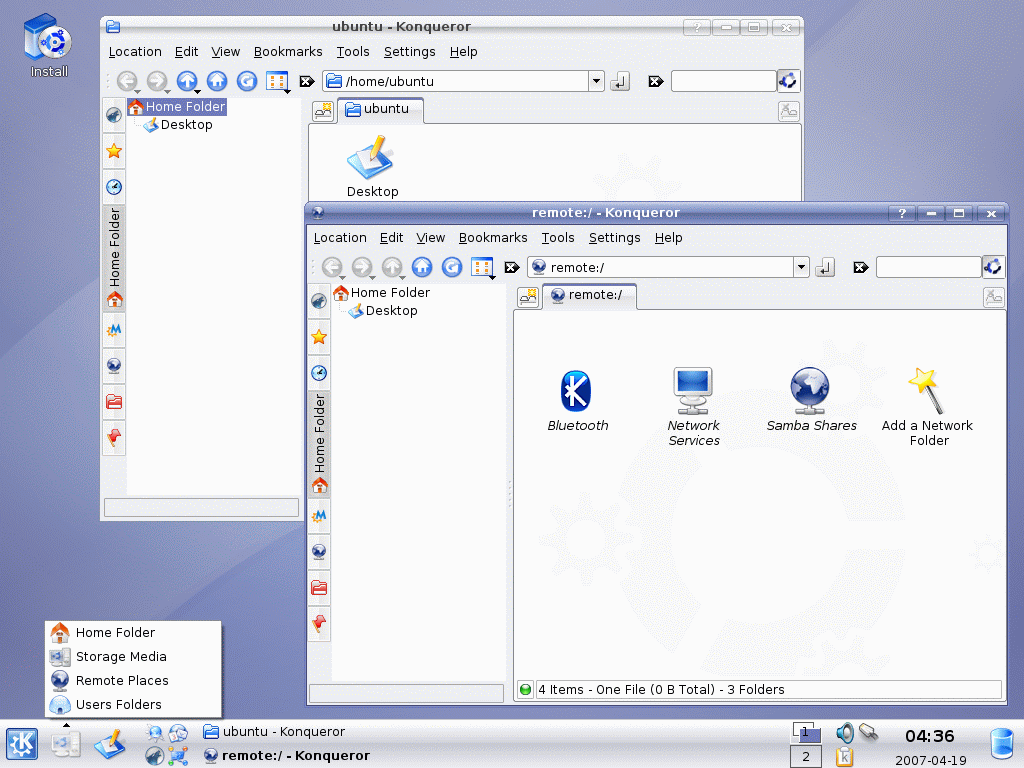Open the Bluetooth icon in remote:/ view
Viewport: 1024px width, 768px height.
point(577,400)
